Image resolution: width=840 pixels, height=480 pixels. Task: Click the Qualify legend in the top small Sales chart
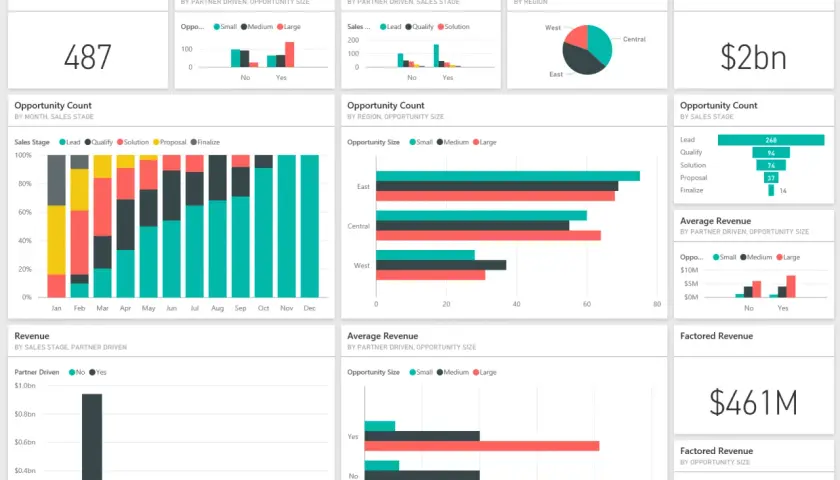[419, 26]
